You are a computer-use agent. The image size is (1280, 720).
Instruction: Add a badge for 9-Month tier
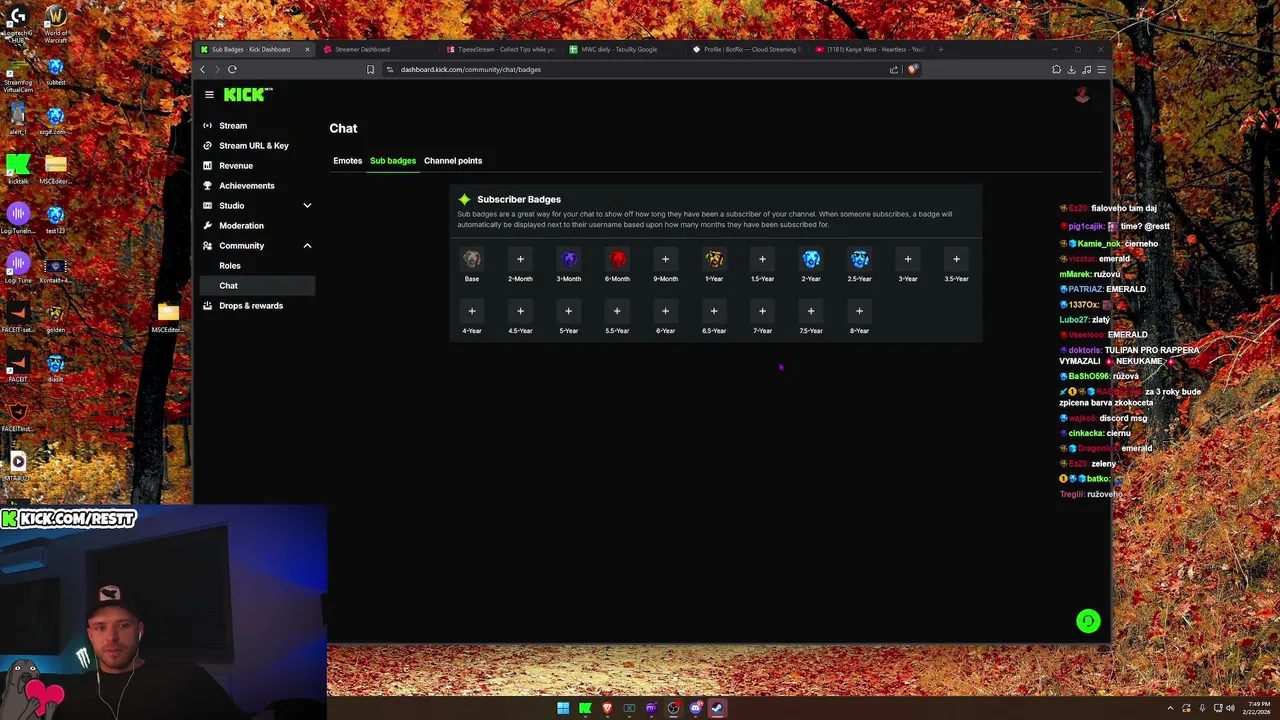(665, 259)
